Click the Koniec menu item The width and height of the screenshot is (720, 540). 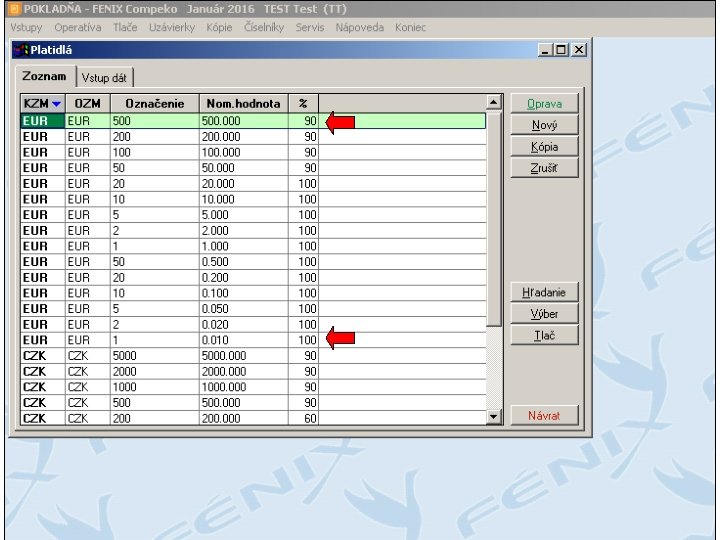(x=411, y=28)
